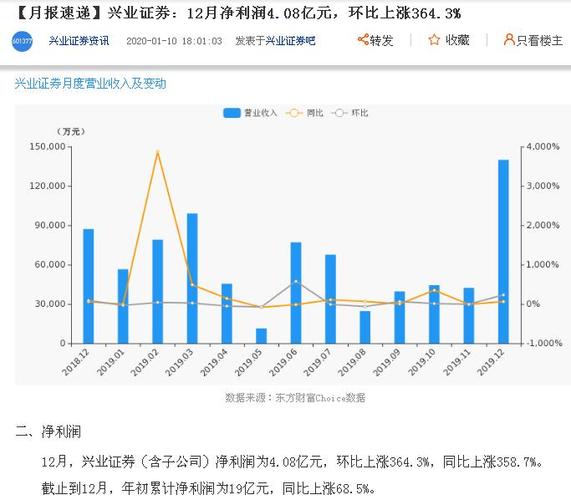Open the 兴业证券吧 forum link

[290, 40]
